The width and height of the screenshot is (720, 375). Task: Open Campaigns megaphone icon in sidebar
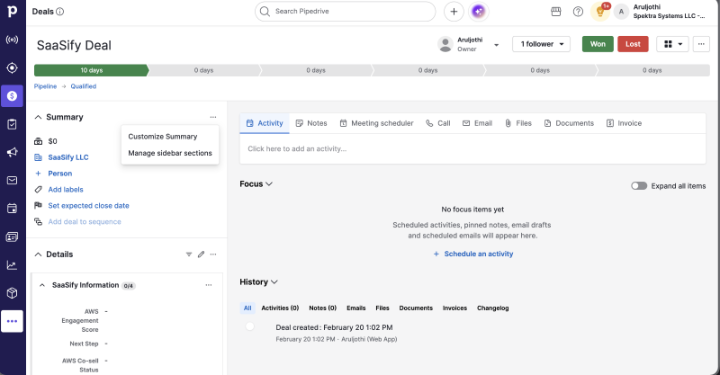[12, 152]
